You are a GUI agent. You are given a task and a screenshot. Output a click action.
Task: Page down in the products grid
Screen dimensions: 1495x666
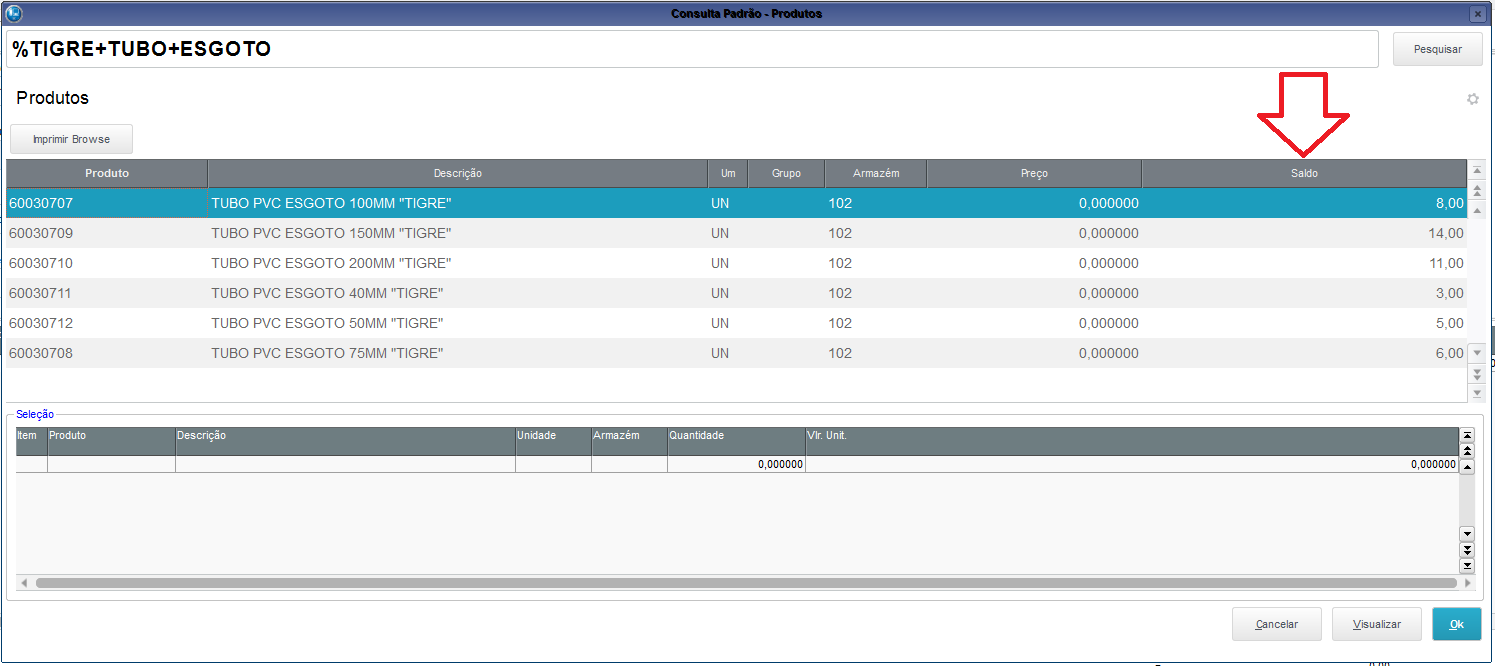pos(1476,373)
